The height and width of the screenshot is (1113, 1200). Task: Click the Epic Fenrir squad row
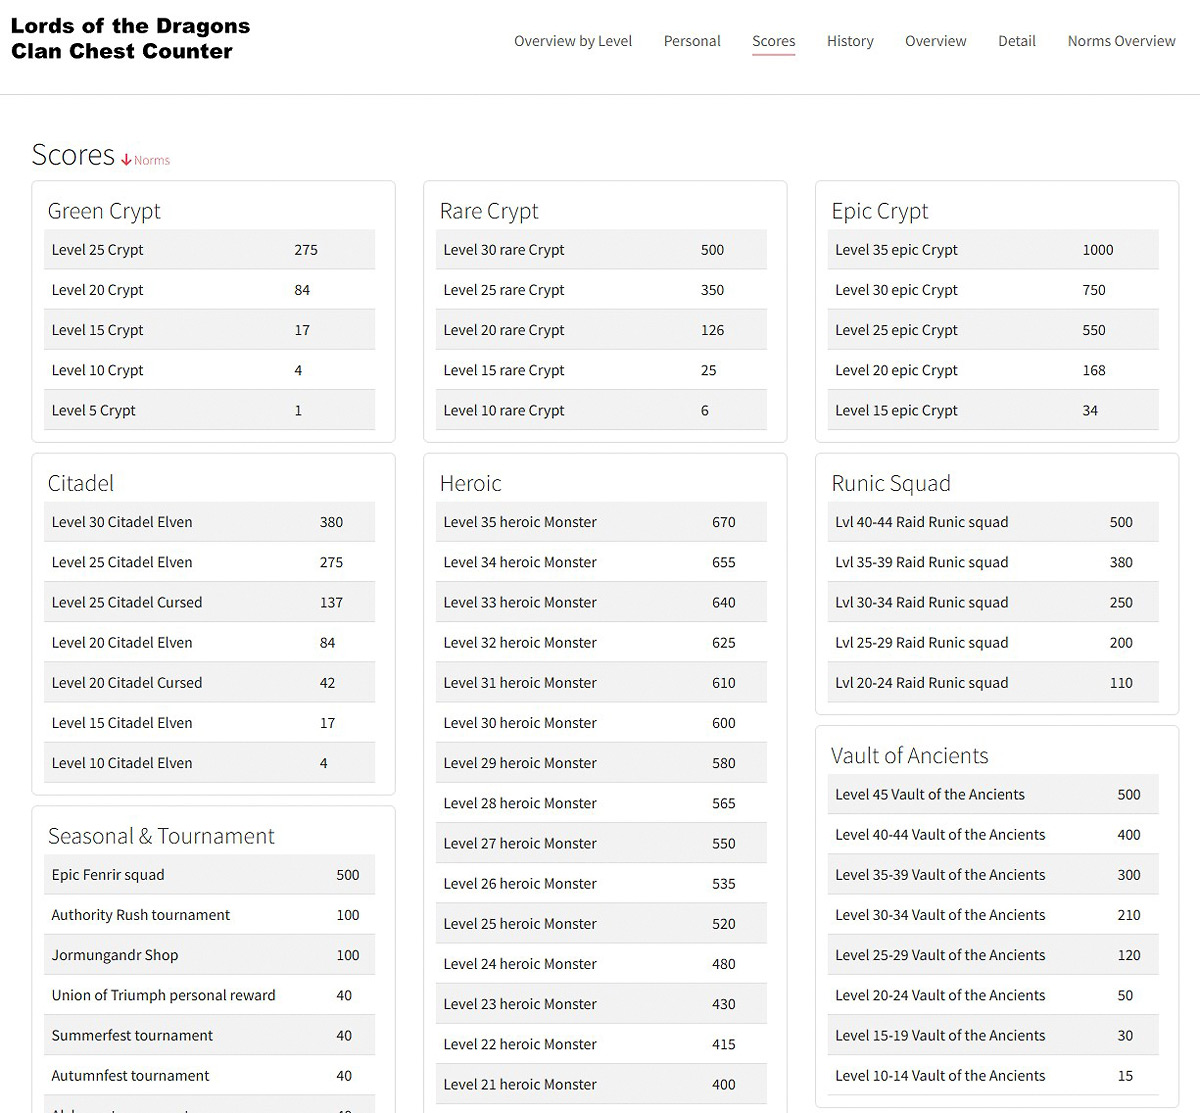click(209, 875)
